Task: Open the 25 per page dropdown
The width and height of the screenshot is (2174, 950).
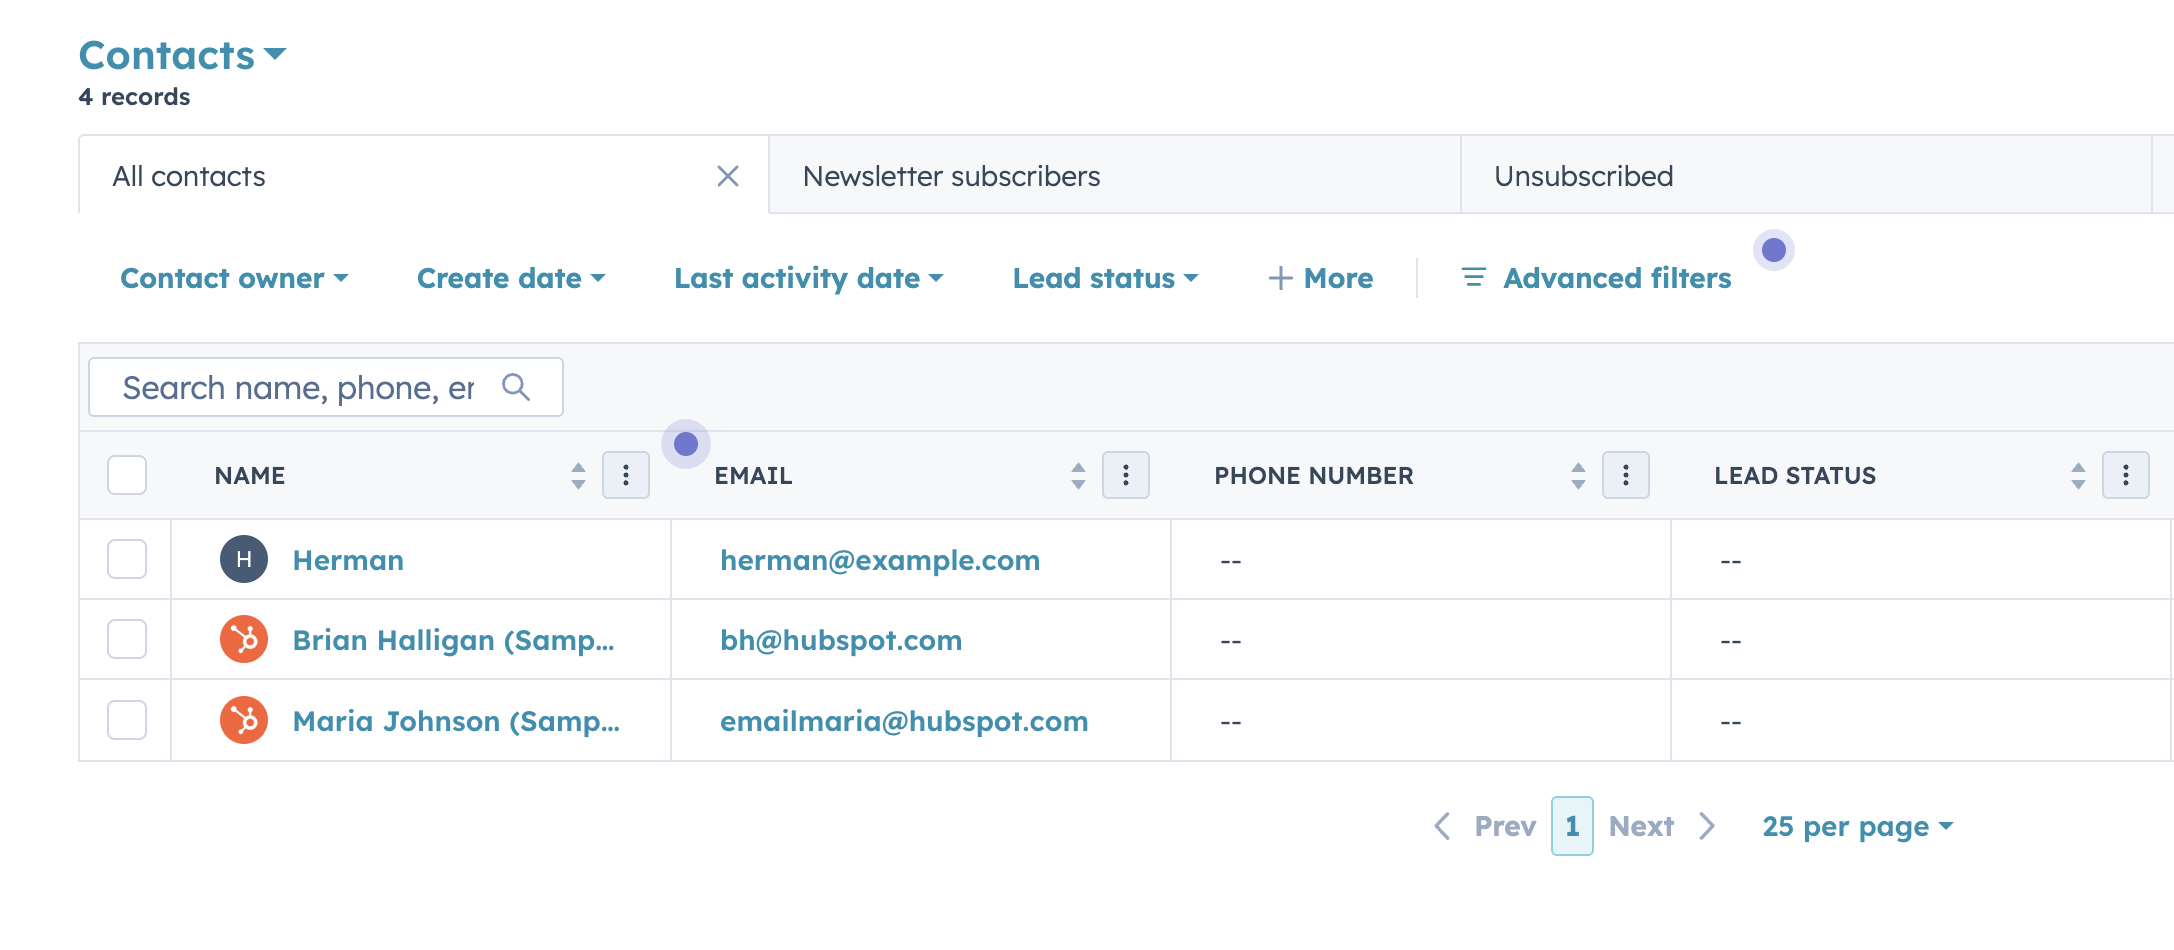Action: click(1857, 826)
